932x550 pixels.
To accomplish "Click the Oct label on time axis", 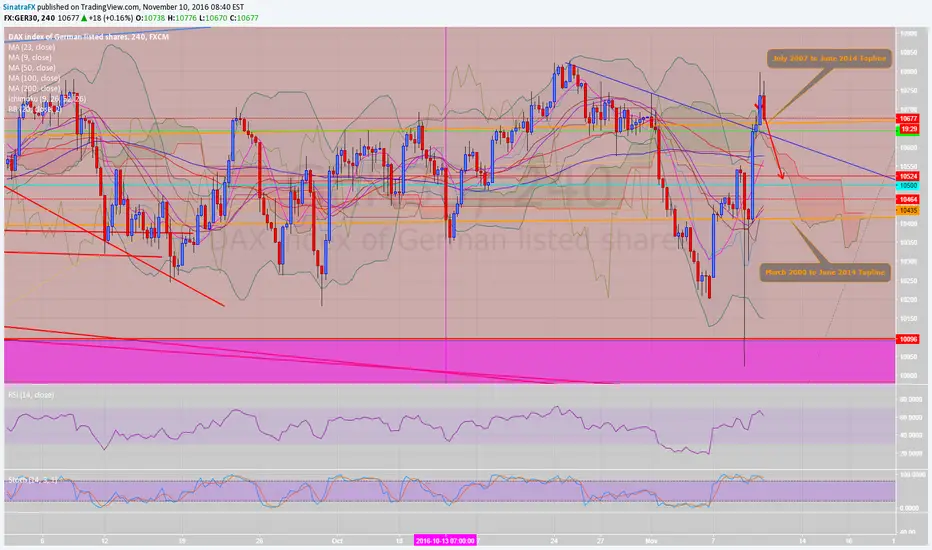I will coord(337,541).
